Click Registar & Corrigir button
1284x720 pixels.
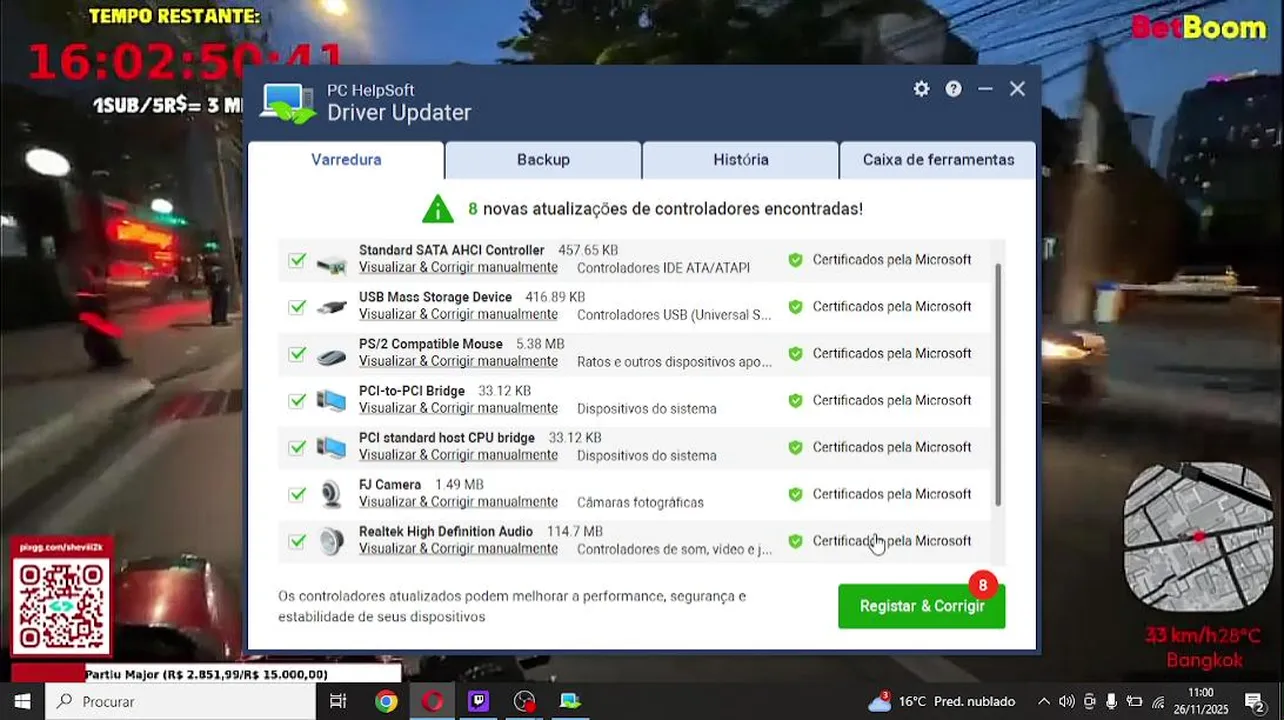(x=921, y=606)
